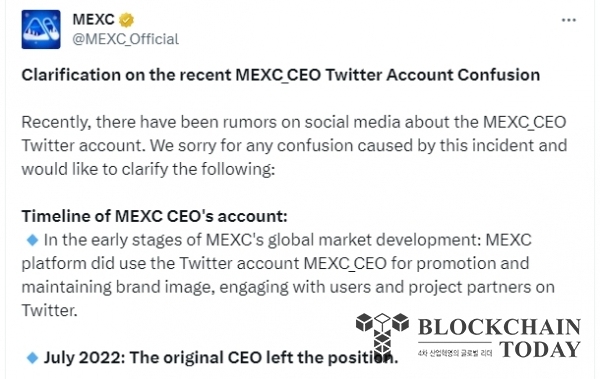This screenshot has height=379, width=600.
Task: Open the three-dot more options menu
Action: coord(569,20)
